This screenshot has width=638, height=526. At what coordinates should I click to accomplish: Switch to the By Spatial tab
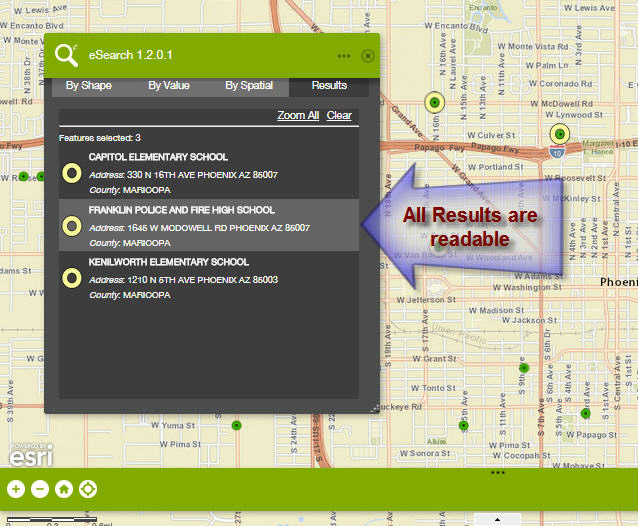click(x=249, y=85)
